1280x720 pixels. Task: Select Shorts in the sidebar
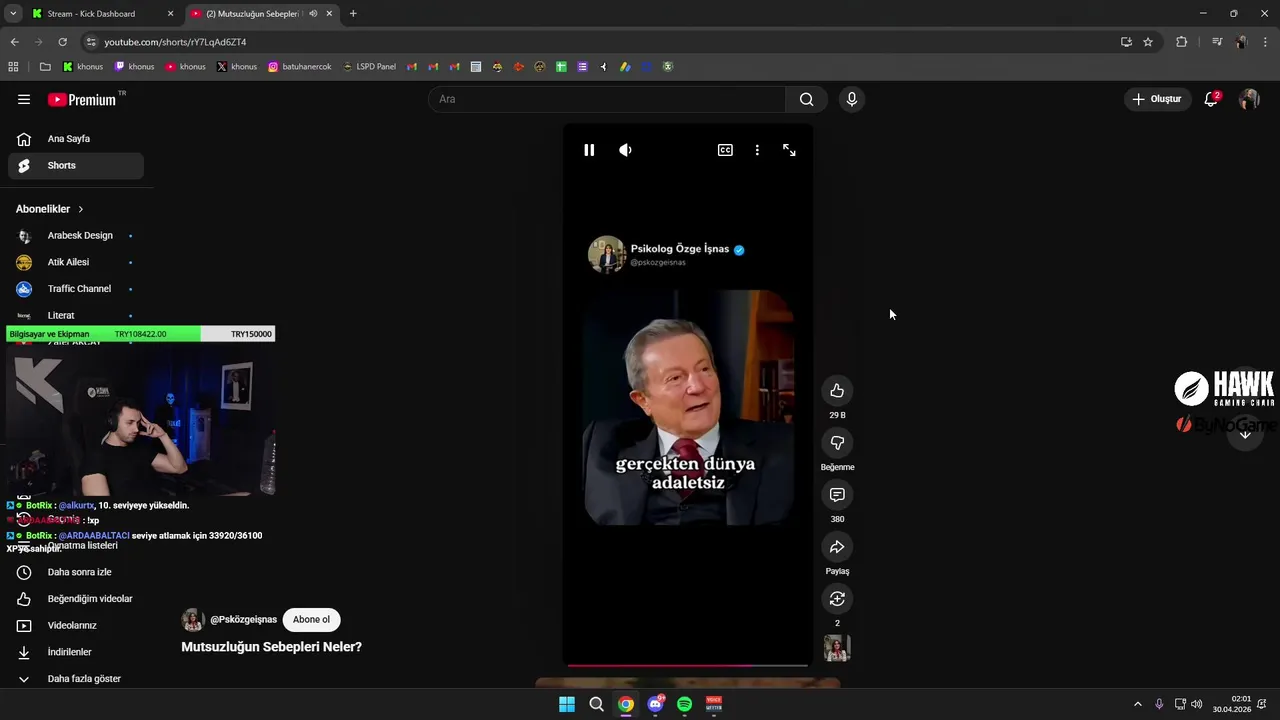(75, 166)
